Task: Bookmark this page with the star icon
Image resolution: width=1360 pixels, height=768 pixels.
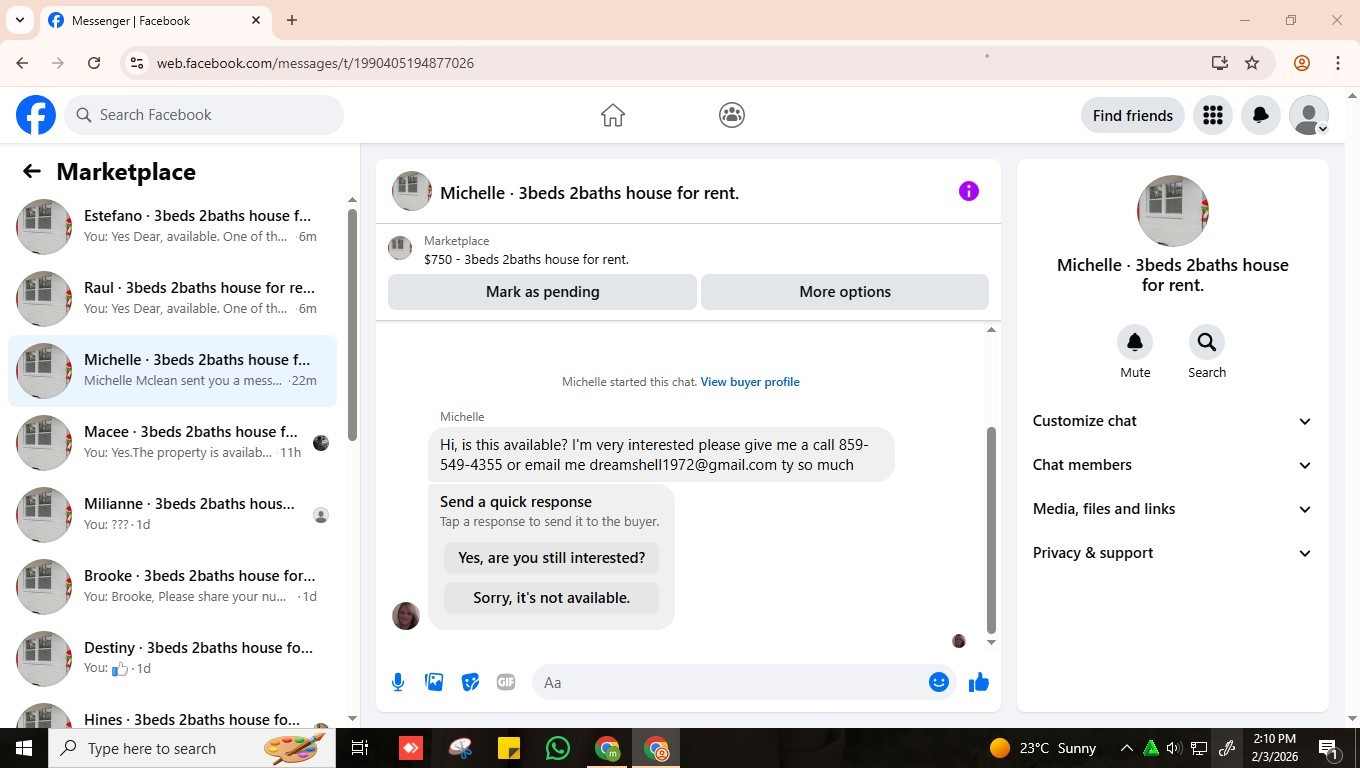Action: pyautogui.click(x=1252, y=63)
